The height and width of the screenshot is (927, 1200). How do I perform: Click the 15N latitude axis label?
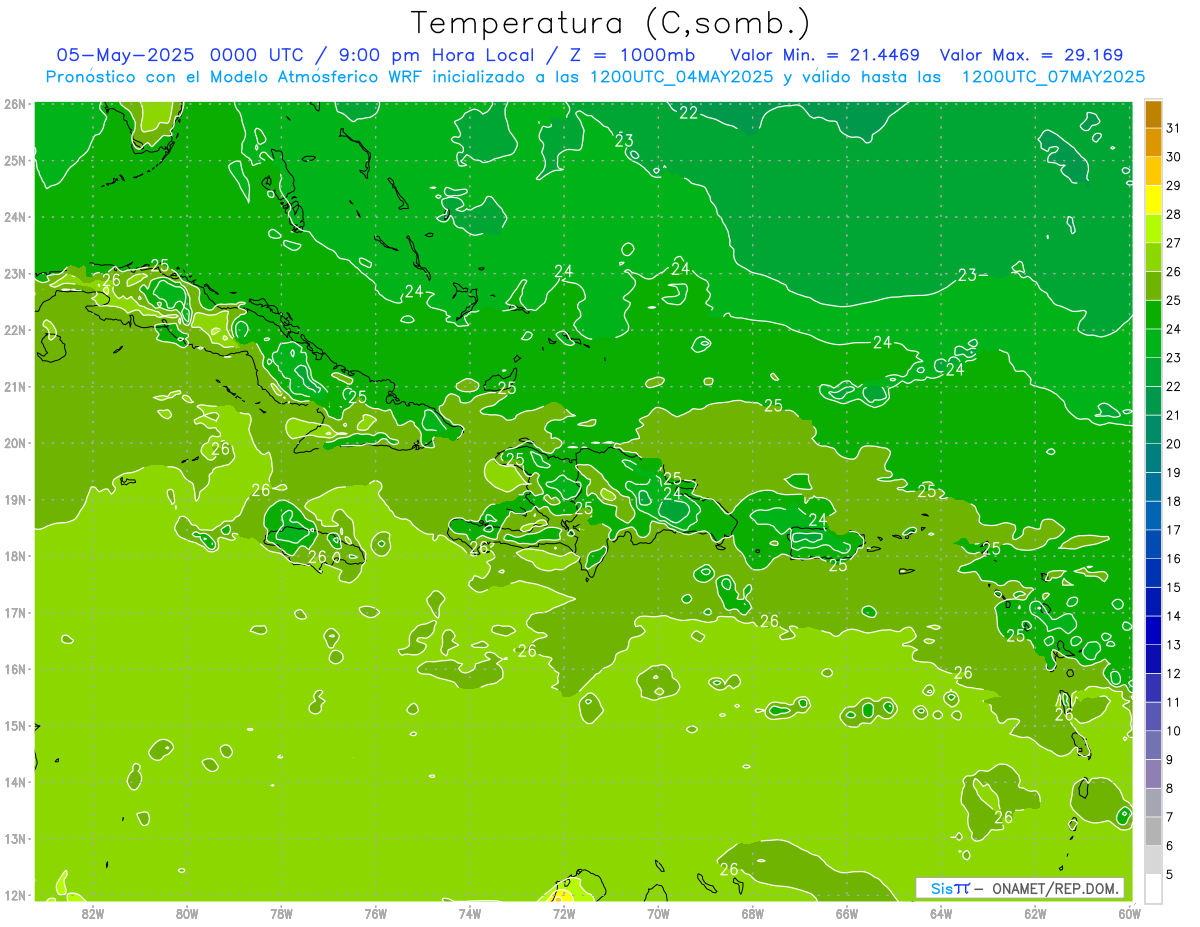pos(16,726)
